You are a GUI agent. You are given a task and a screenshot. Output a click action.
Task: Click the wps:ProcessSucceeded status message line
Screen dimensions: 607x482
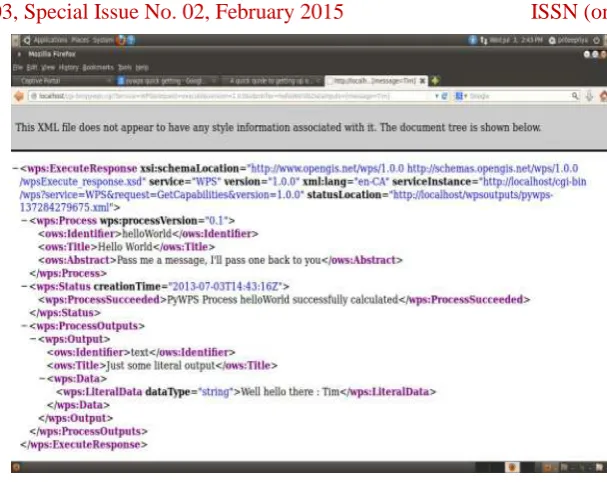click(284, 300)
